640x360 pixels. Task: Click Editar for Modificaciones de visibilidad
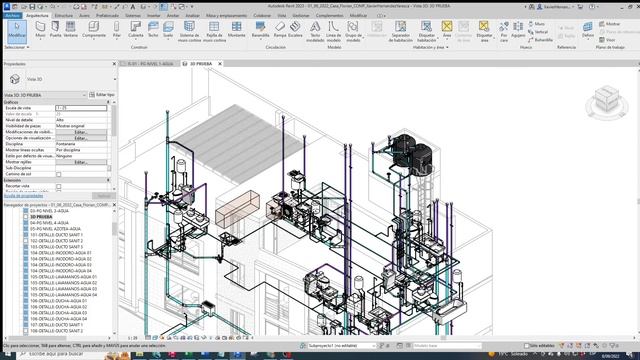[81, 132]
